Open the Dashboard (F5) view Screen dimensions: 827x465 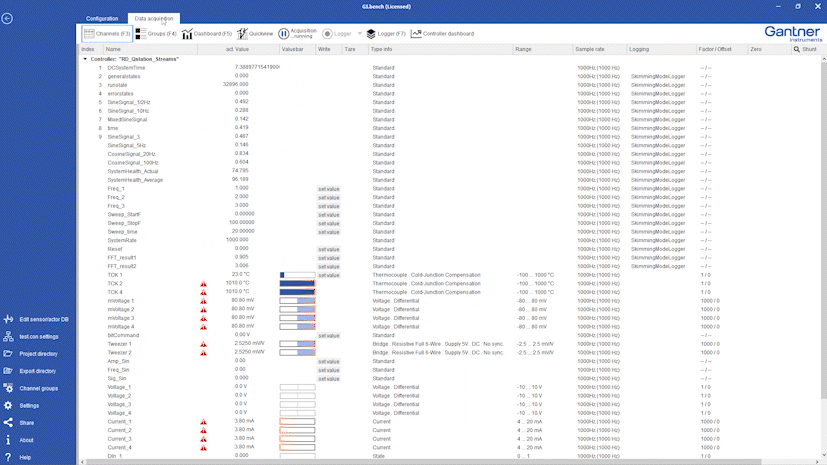207,34
